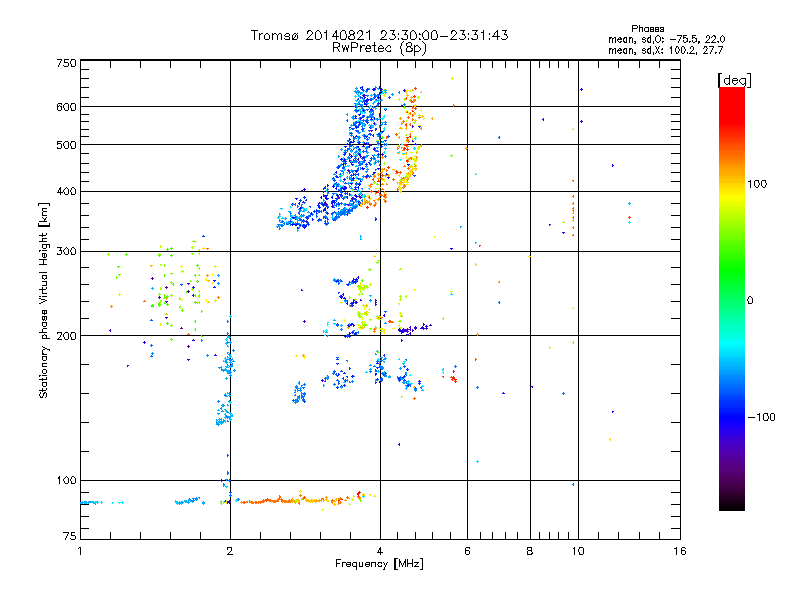800x600 pixels.
Task: Click the "16" MHz frequency tick label
Action: click(x=680, y=551)
